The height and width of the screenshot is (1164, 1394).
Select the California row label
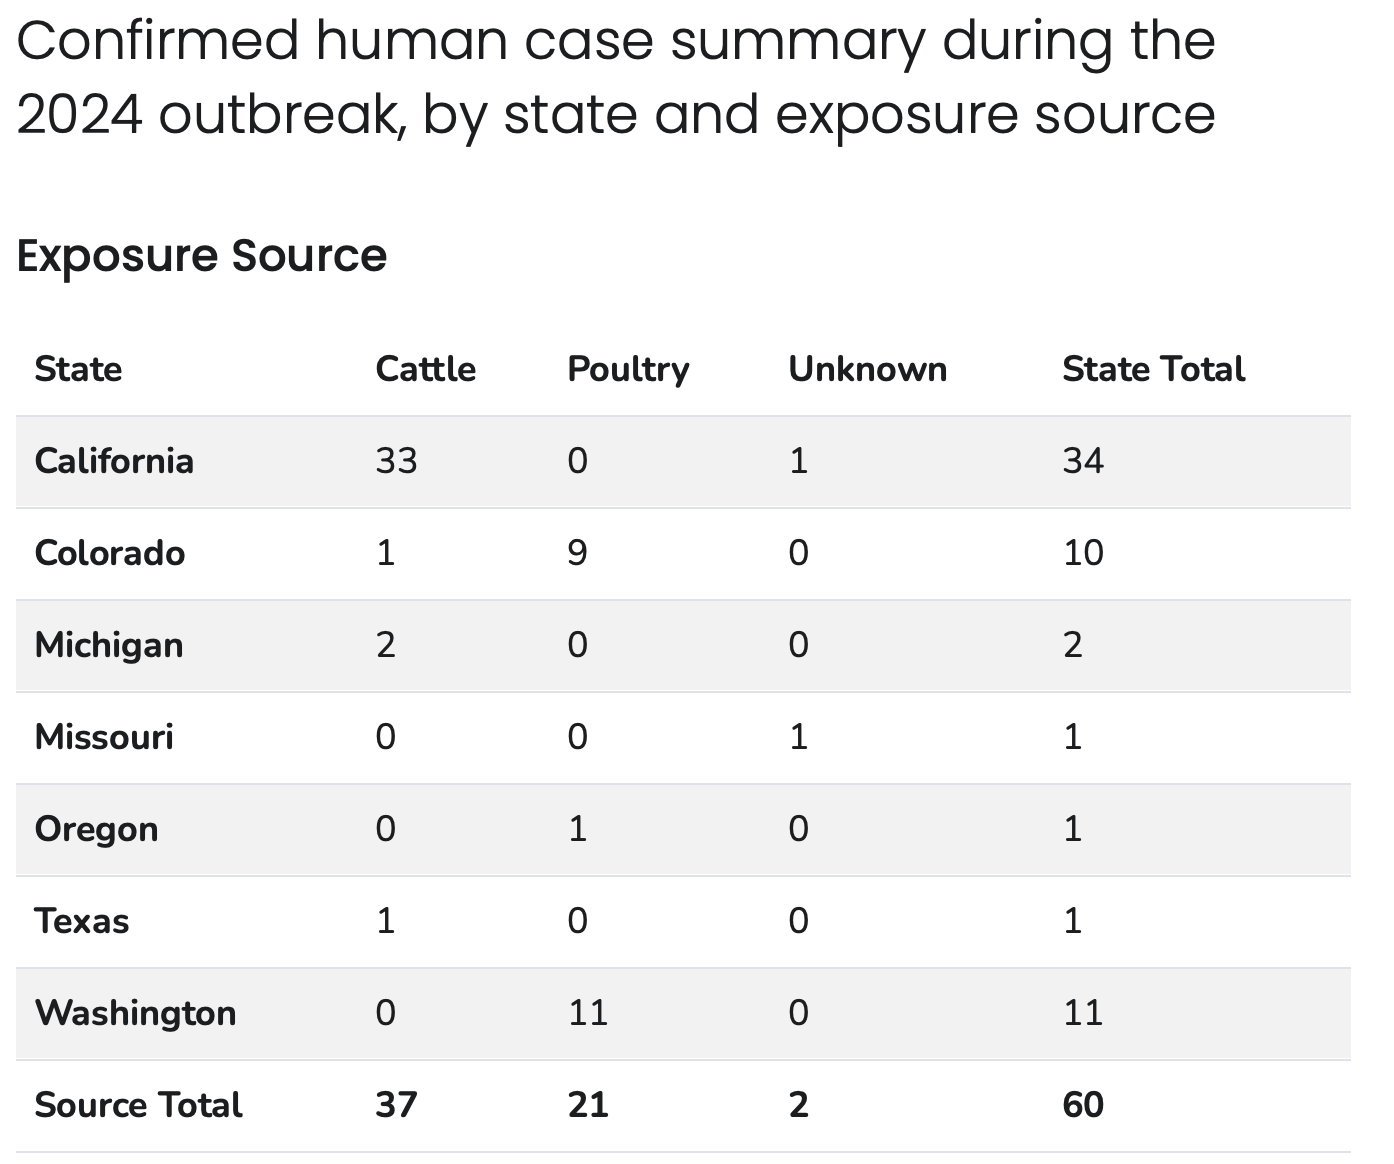114,461
